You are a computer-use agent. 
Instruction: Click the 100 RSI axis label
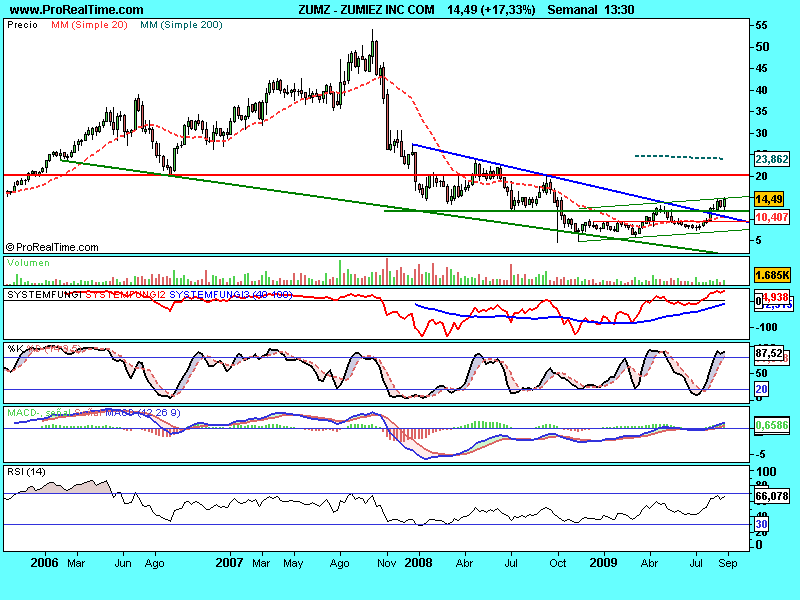pos(766,472)
